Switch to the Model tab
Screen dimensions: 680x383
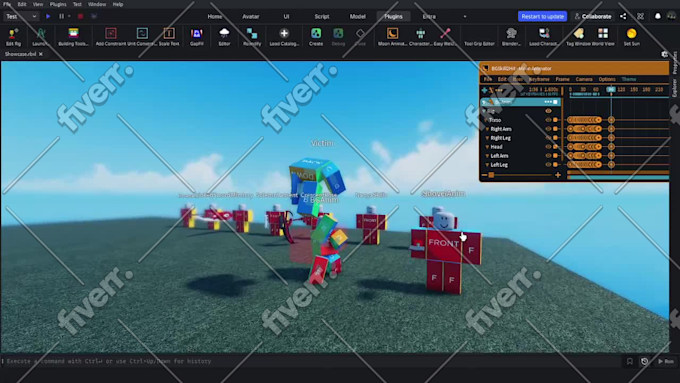click(357, 16)
